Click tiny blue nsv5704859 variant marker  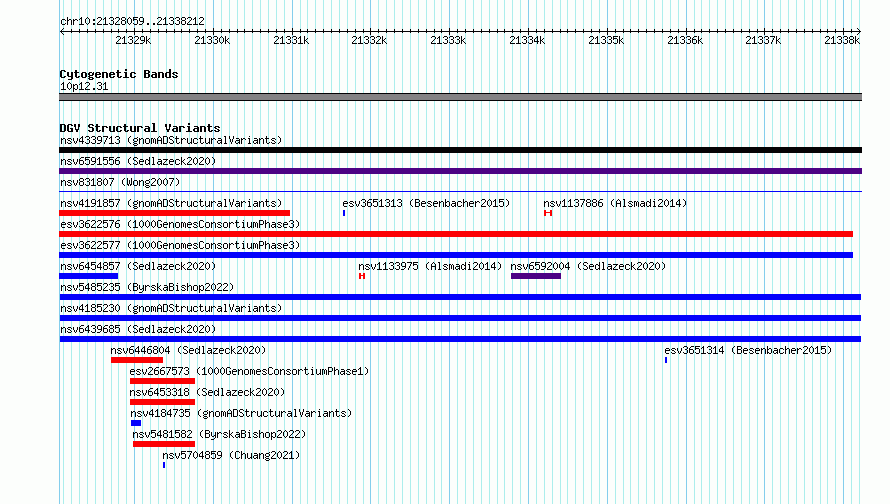164,465
